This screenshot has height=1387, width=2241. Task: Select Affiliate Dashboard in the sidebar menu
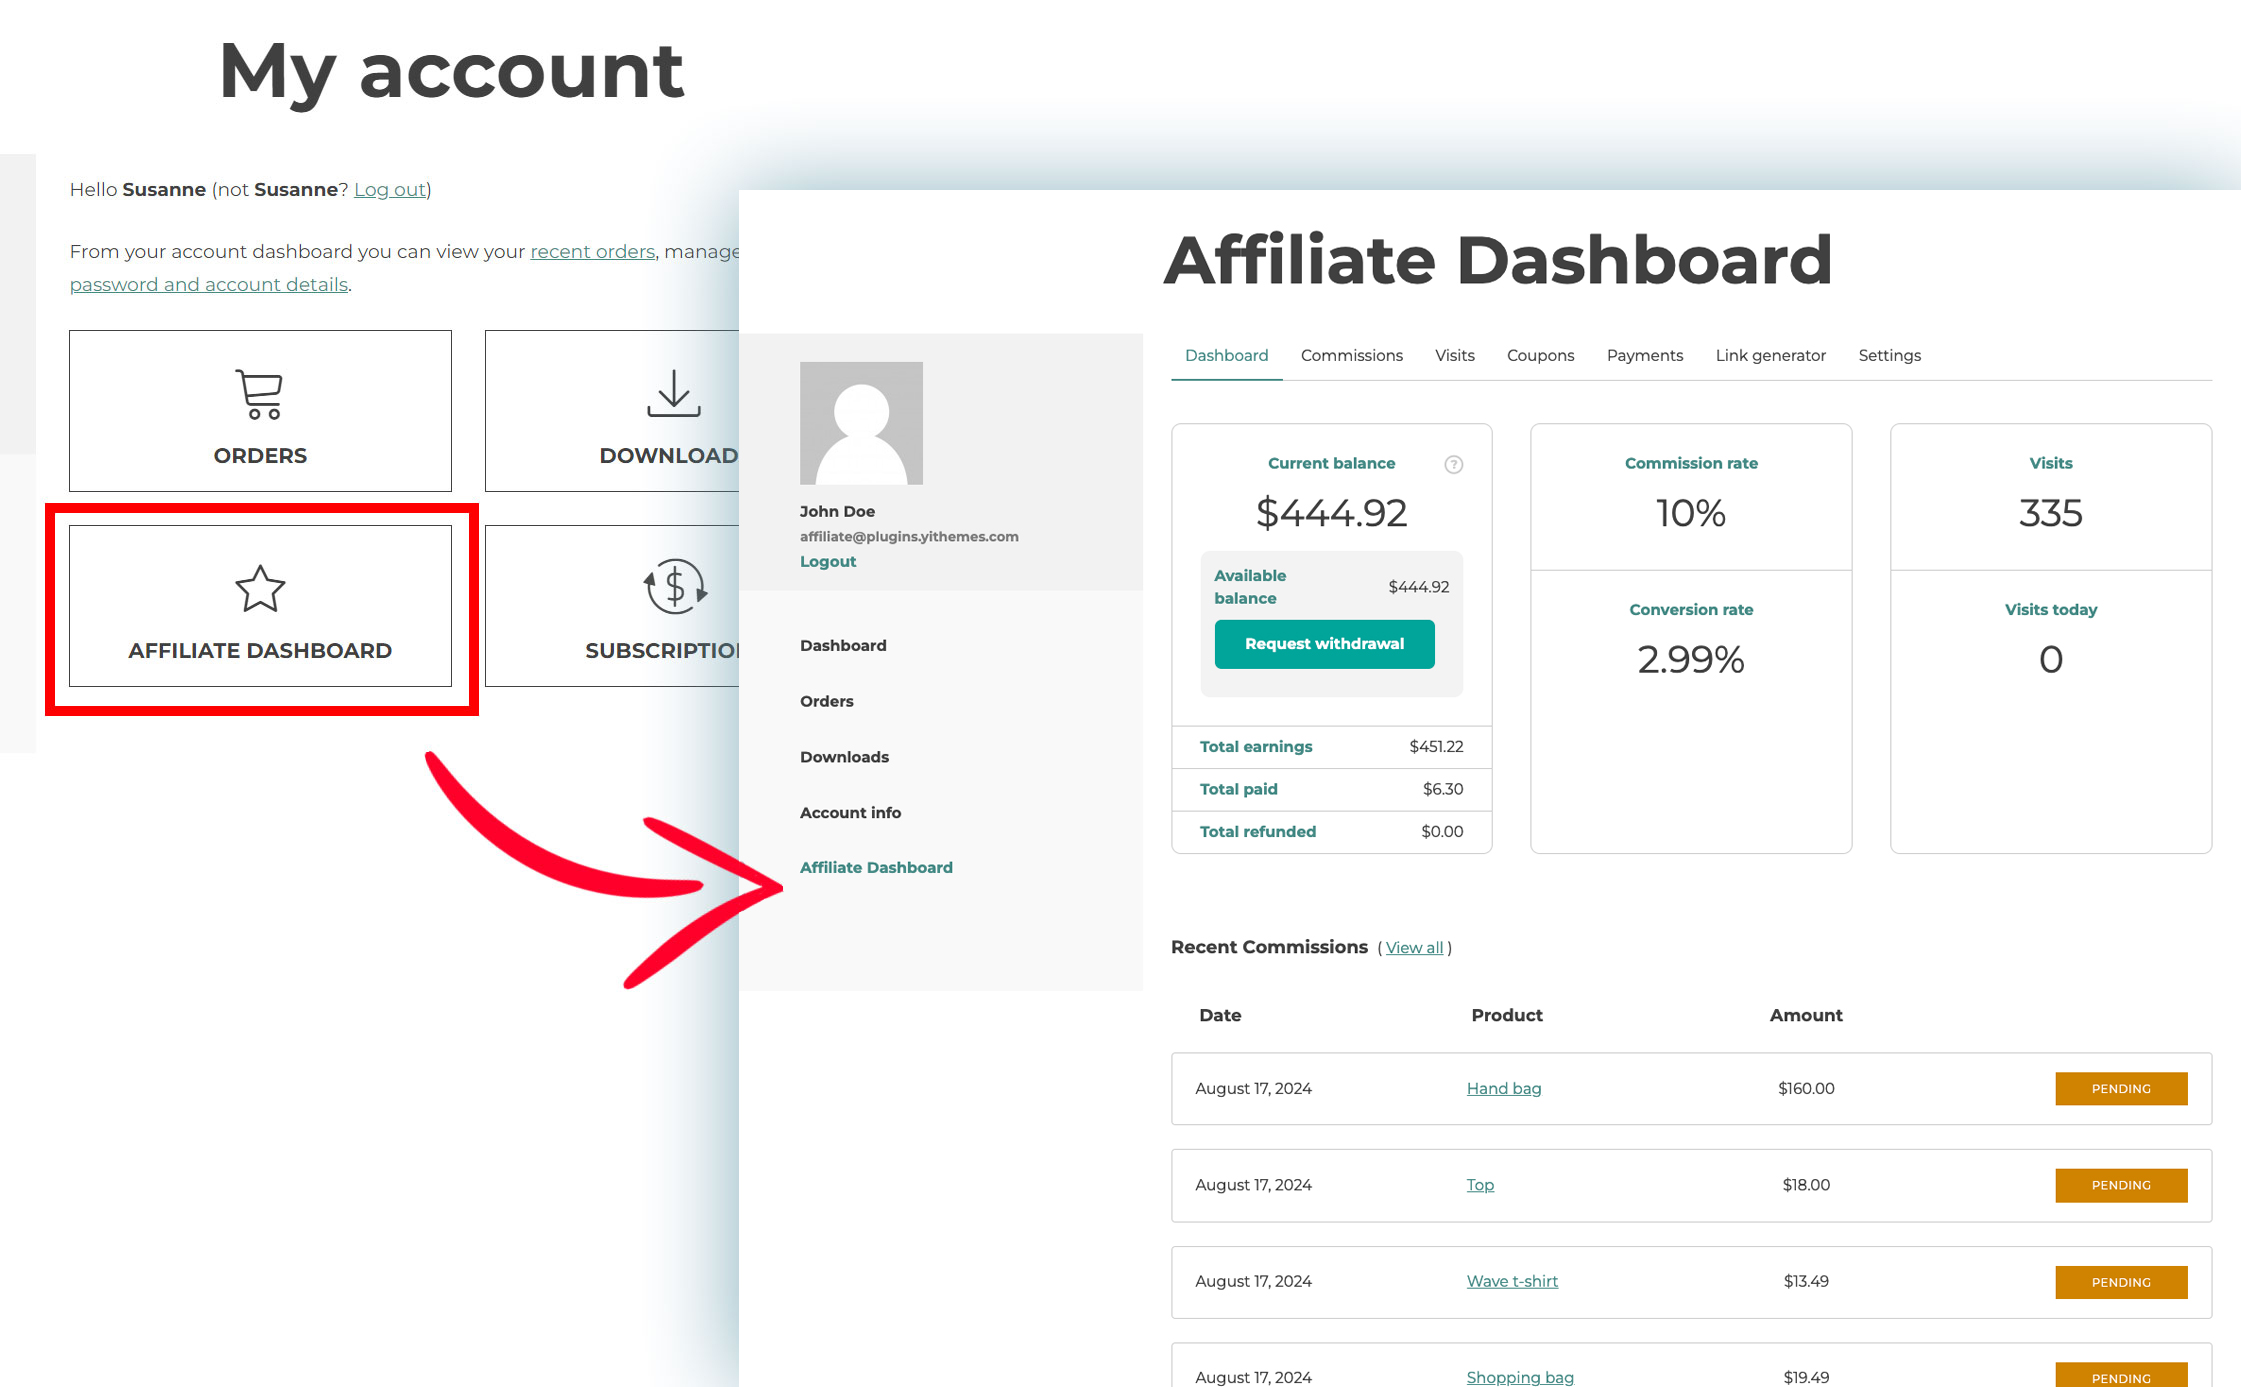876,867
